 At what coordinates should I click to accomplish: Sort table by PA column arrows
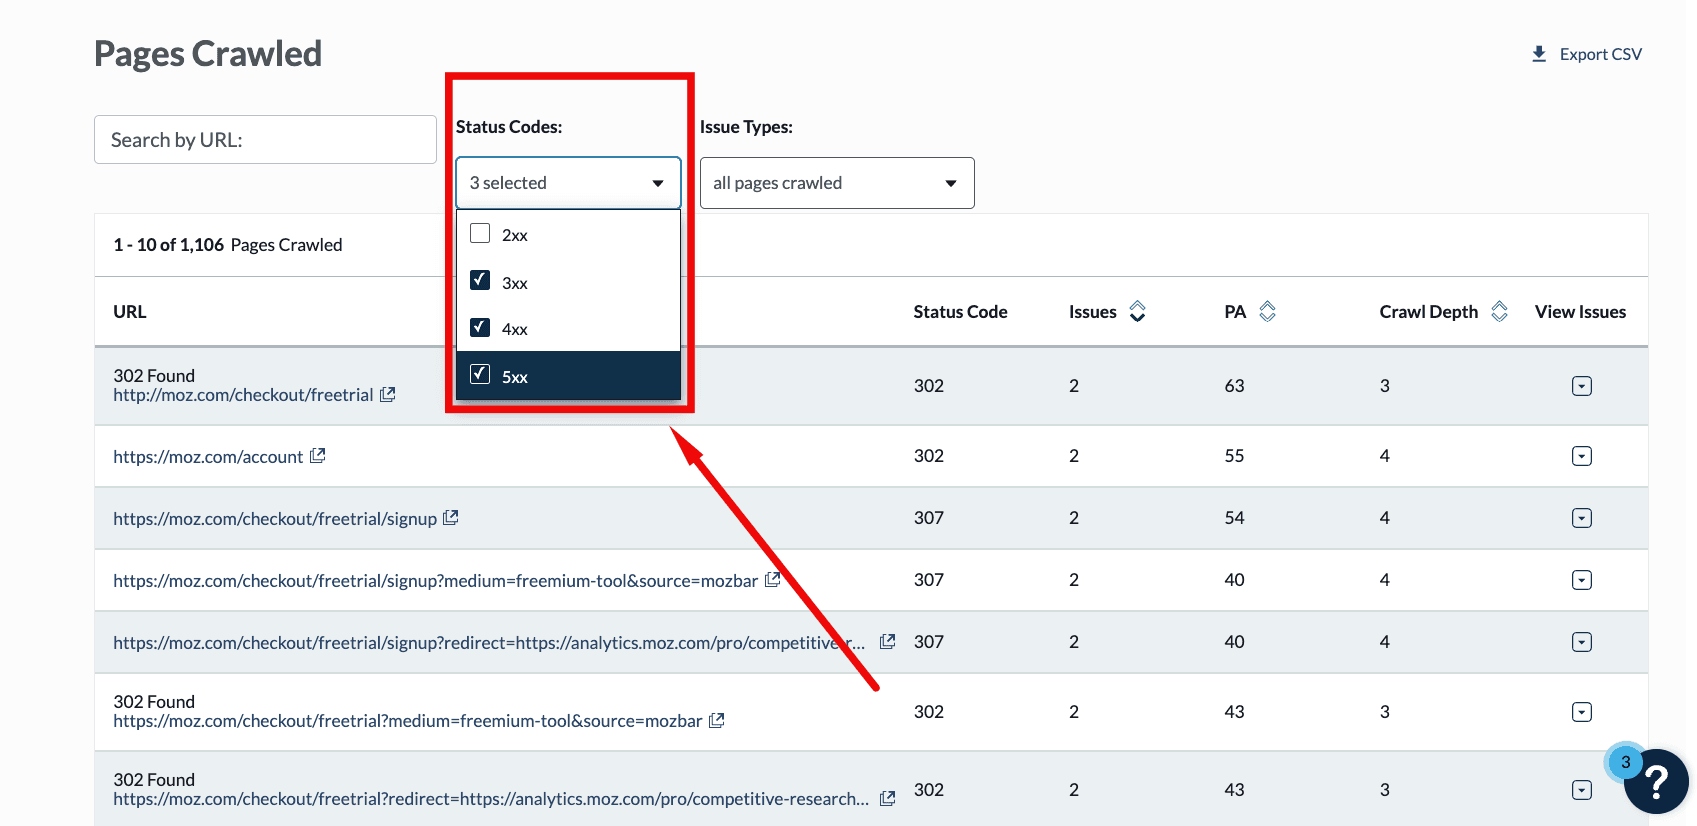[1267, 312]
